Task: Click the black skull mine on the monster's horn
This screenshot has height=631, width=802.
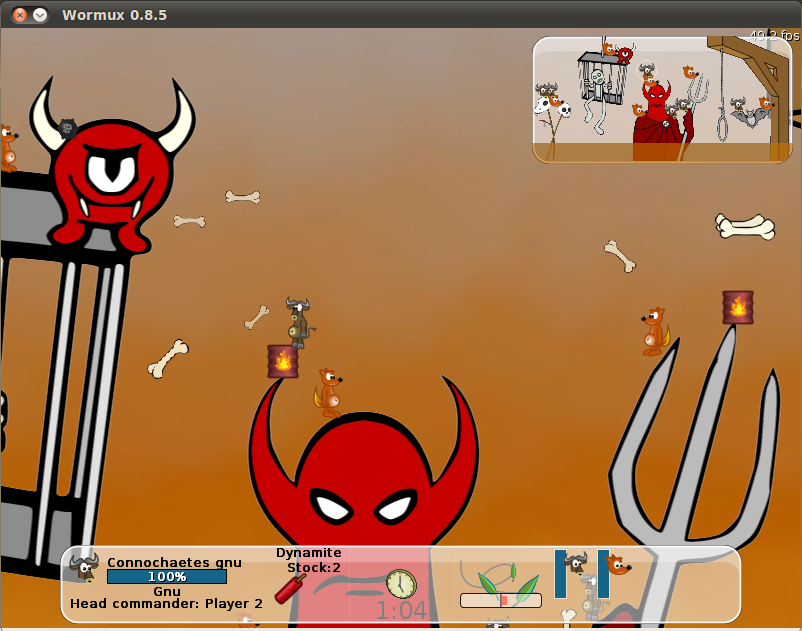Action: (67, 128)
